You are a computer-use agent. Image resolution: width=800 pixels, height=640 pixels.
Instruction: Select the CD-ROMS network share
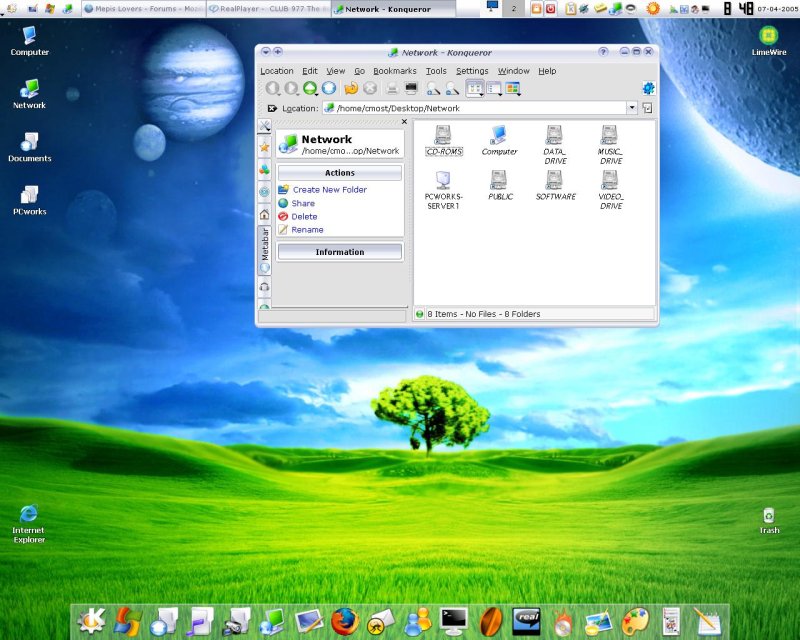click(444, 140)
